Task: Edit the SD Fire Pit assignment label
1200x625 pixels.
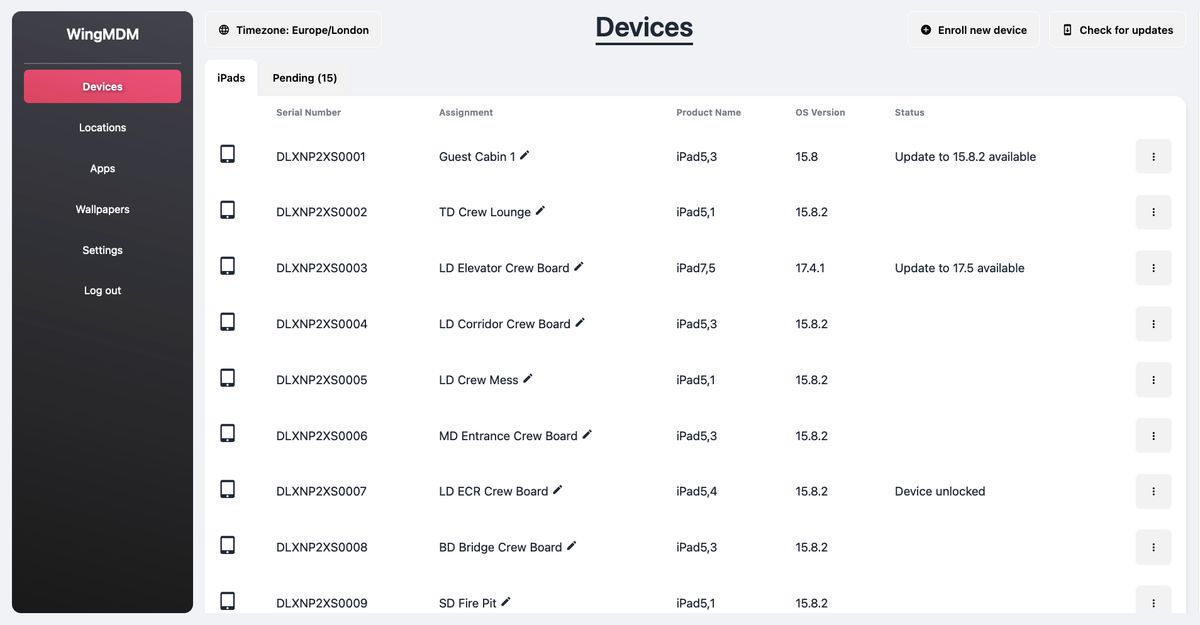Action: (506, 600)
